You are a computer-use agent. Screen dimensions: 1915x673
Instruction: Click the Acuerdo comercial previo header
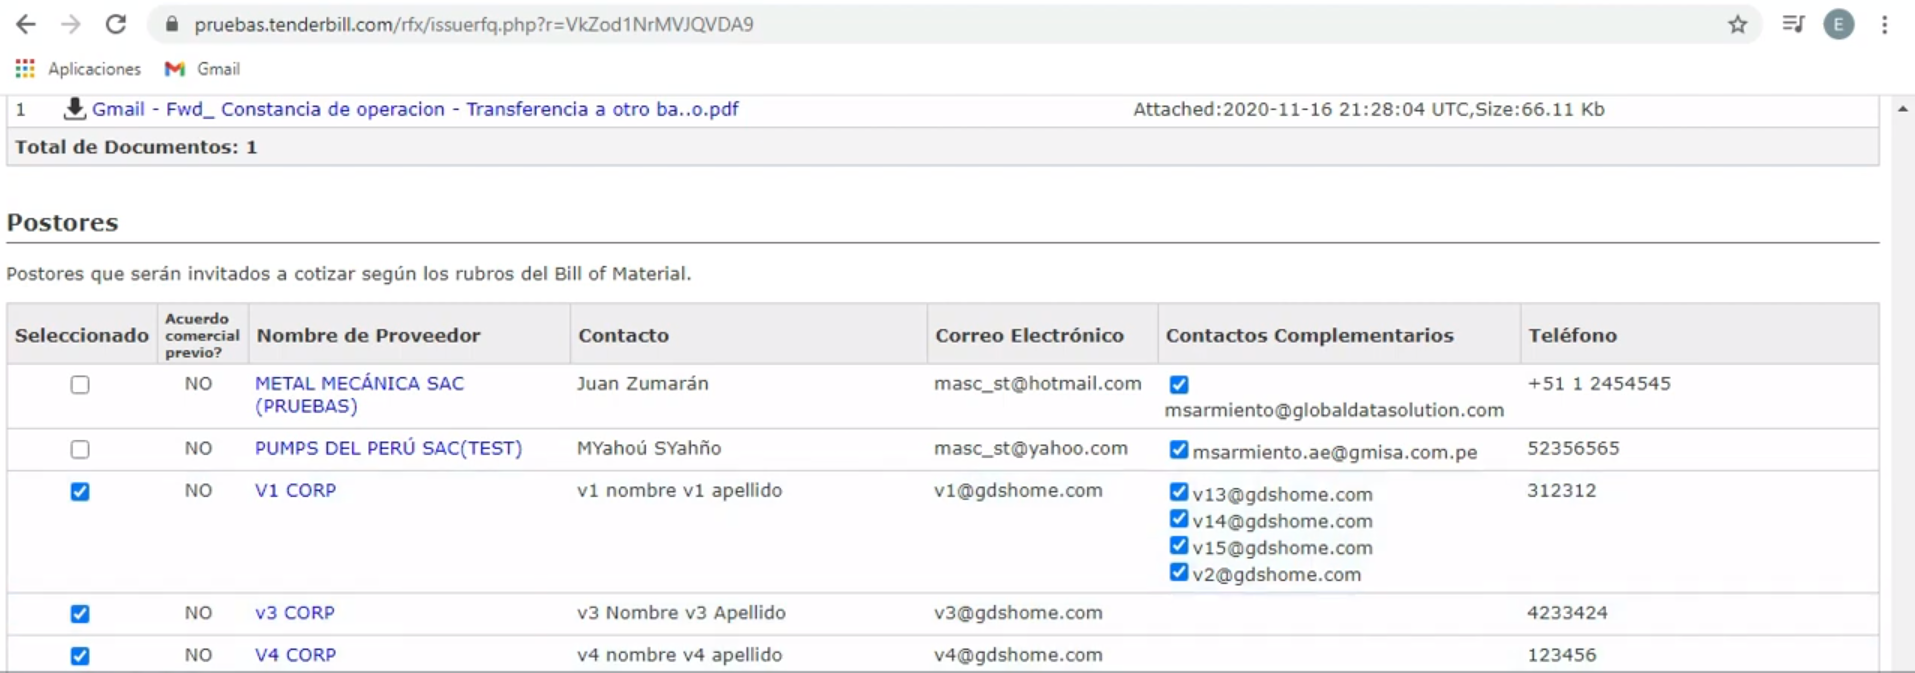pos(202,335)
